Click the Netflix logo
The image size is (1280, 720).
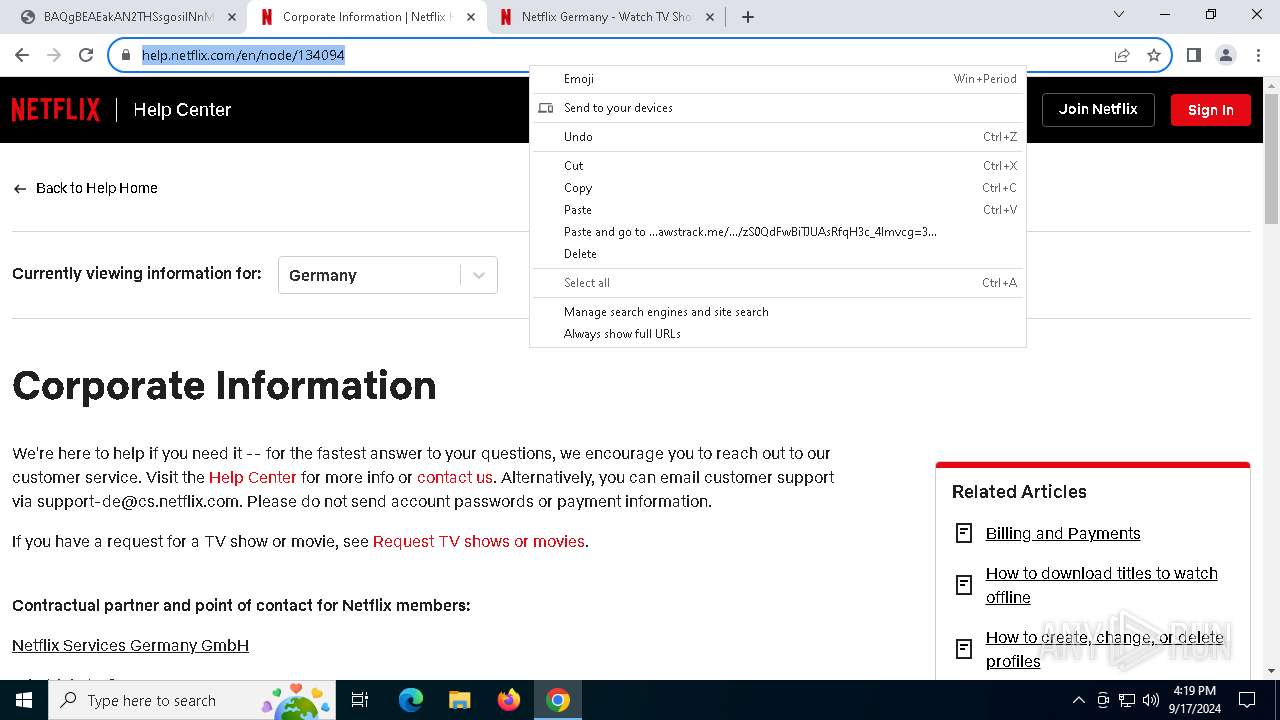pyautogui.click(x=56, y=109)
